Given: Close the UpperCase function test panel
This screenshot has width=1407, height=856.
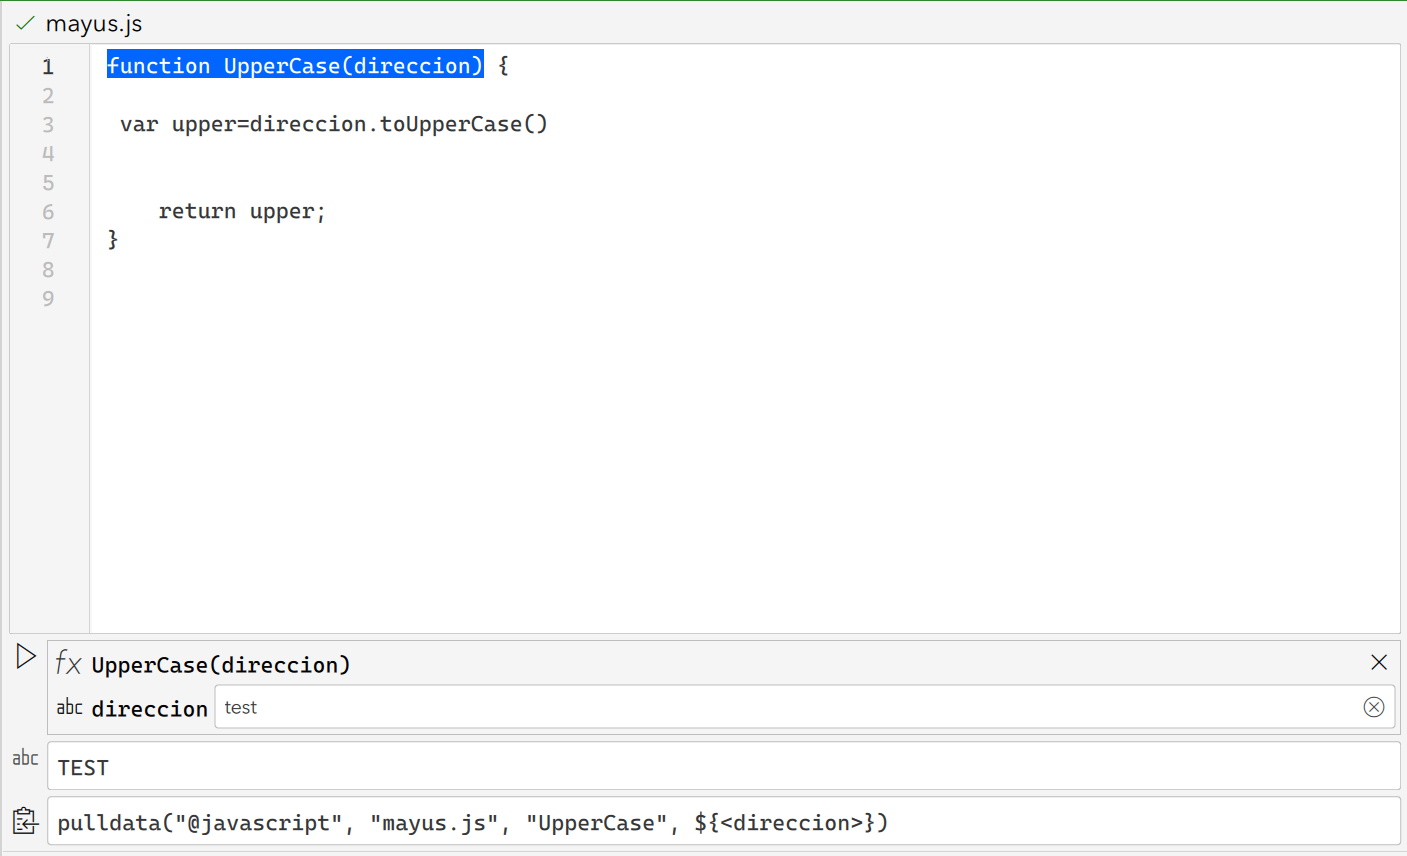Looking at the screenshot, I should (1378, 662).
